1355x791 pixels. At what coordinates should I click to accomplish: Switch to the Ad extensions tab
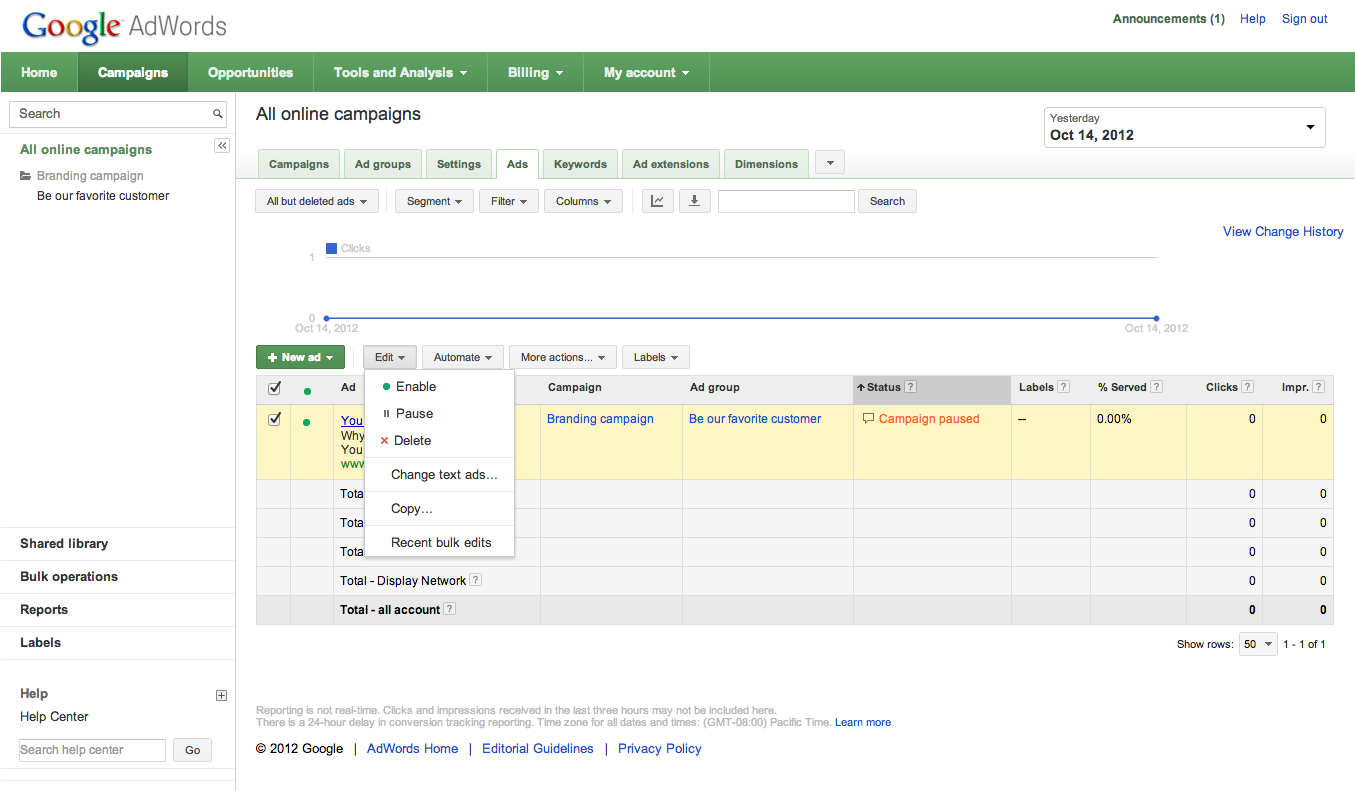[x=671, y=164]
